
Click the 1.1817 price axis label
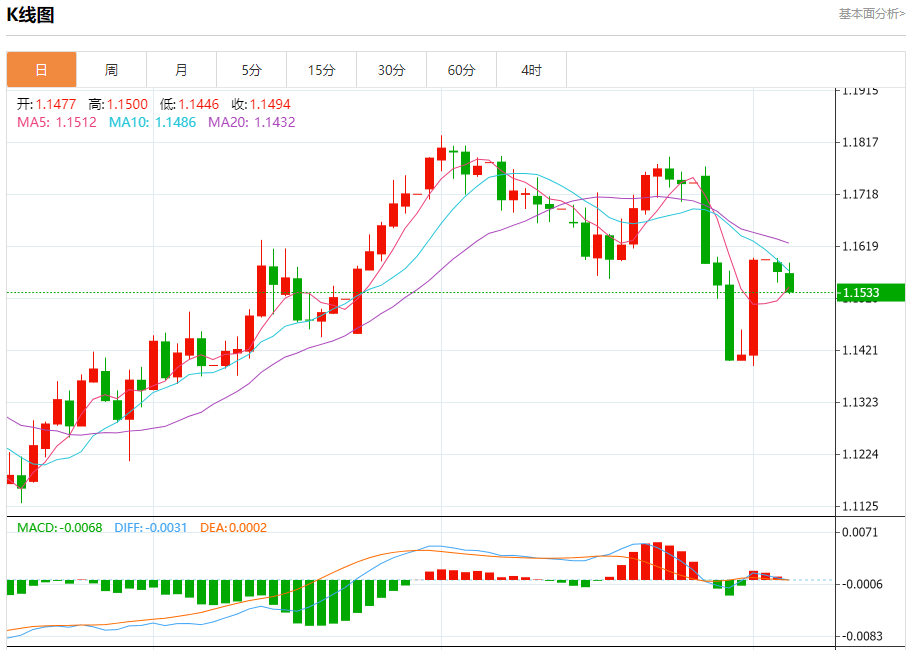(x=861, y=142)
